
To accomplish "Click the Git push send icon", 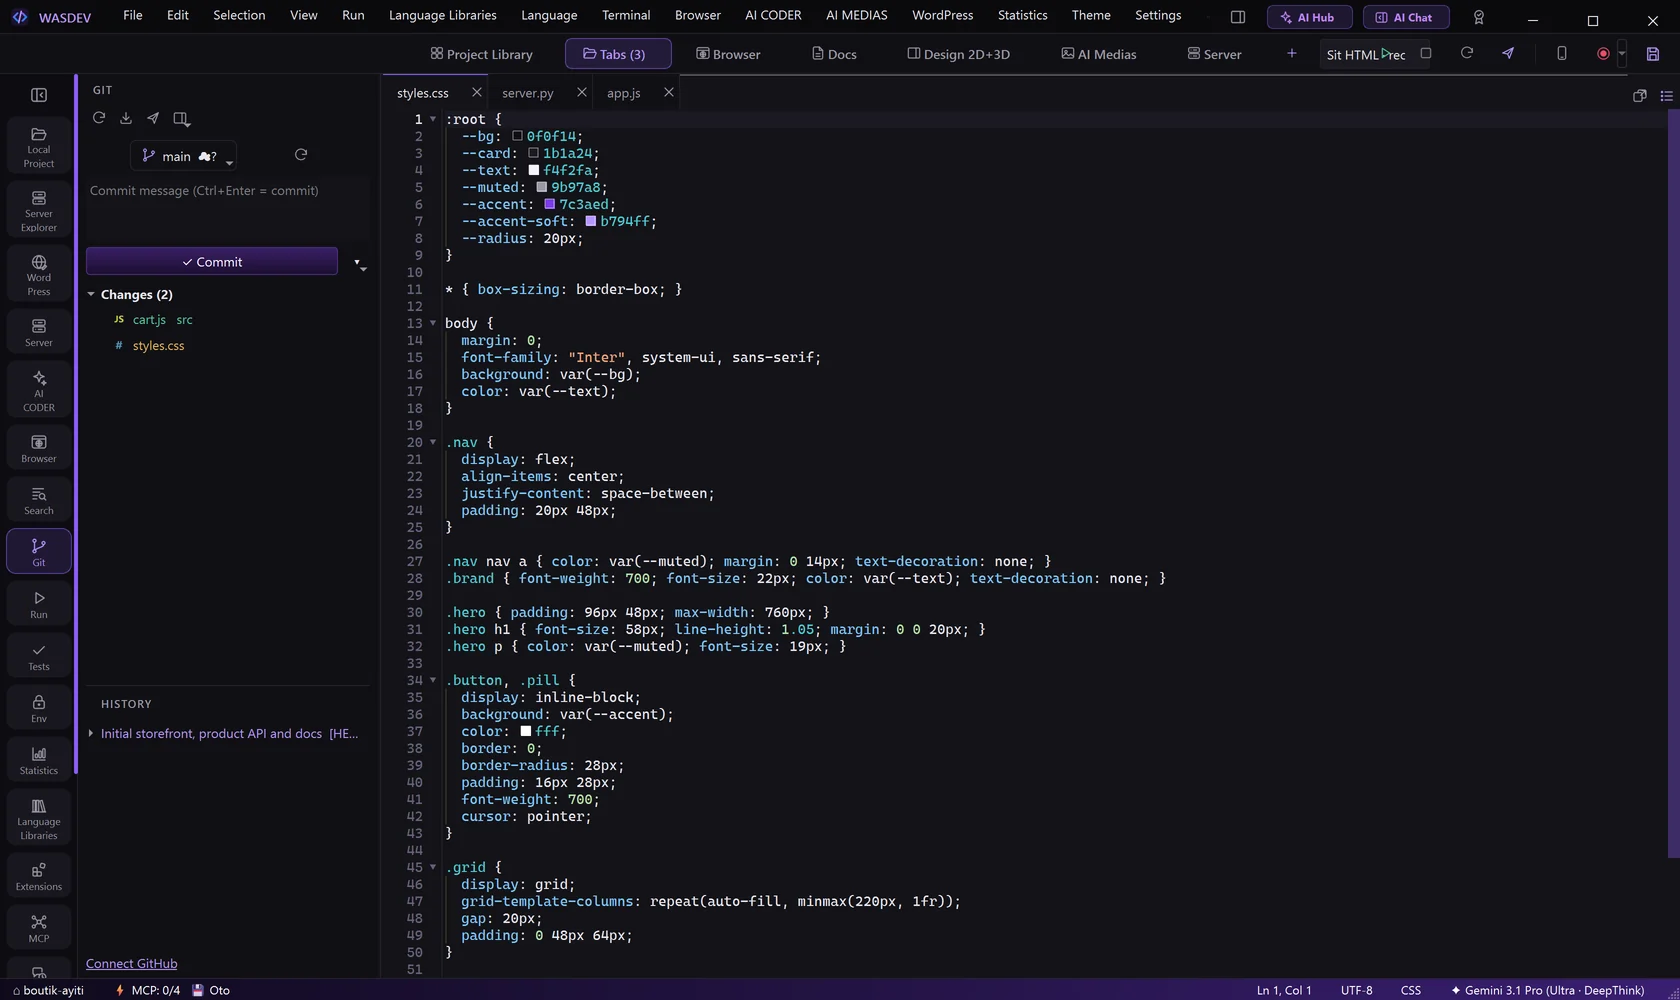I will (x=153, y=118).
